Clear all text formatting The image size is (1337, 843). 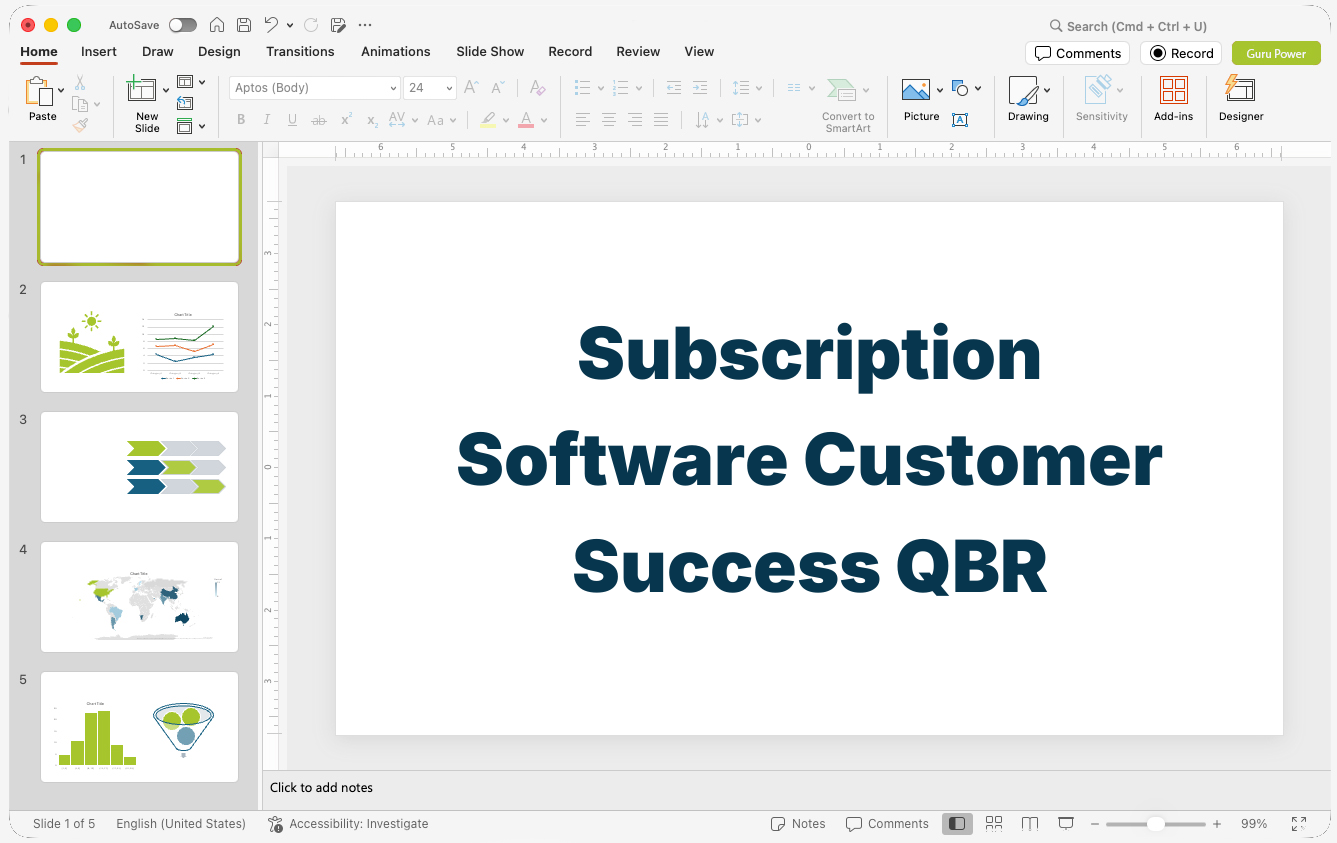tap(538, 88)
